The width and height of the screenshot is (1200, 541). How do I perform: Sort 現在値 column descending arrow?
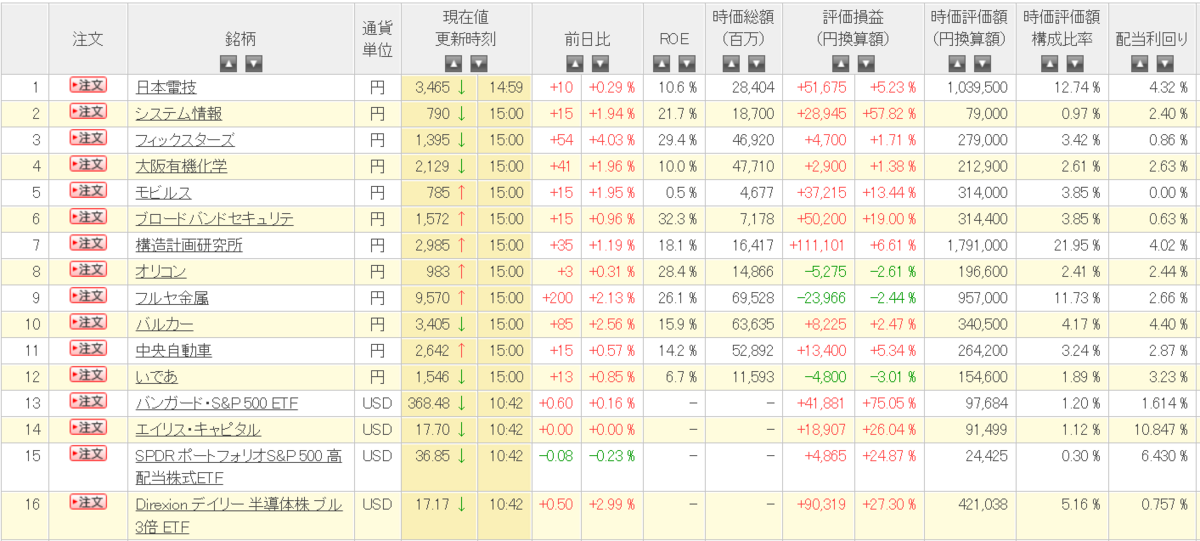click(479, 63)
